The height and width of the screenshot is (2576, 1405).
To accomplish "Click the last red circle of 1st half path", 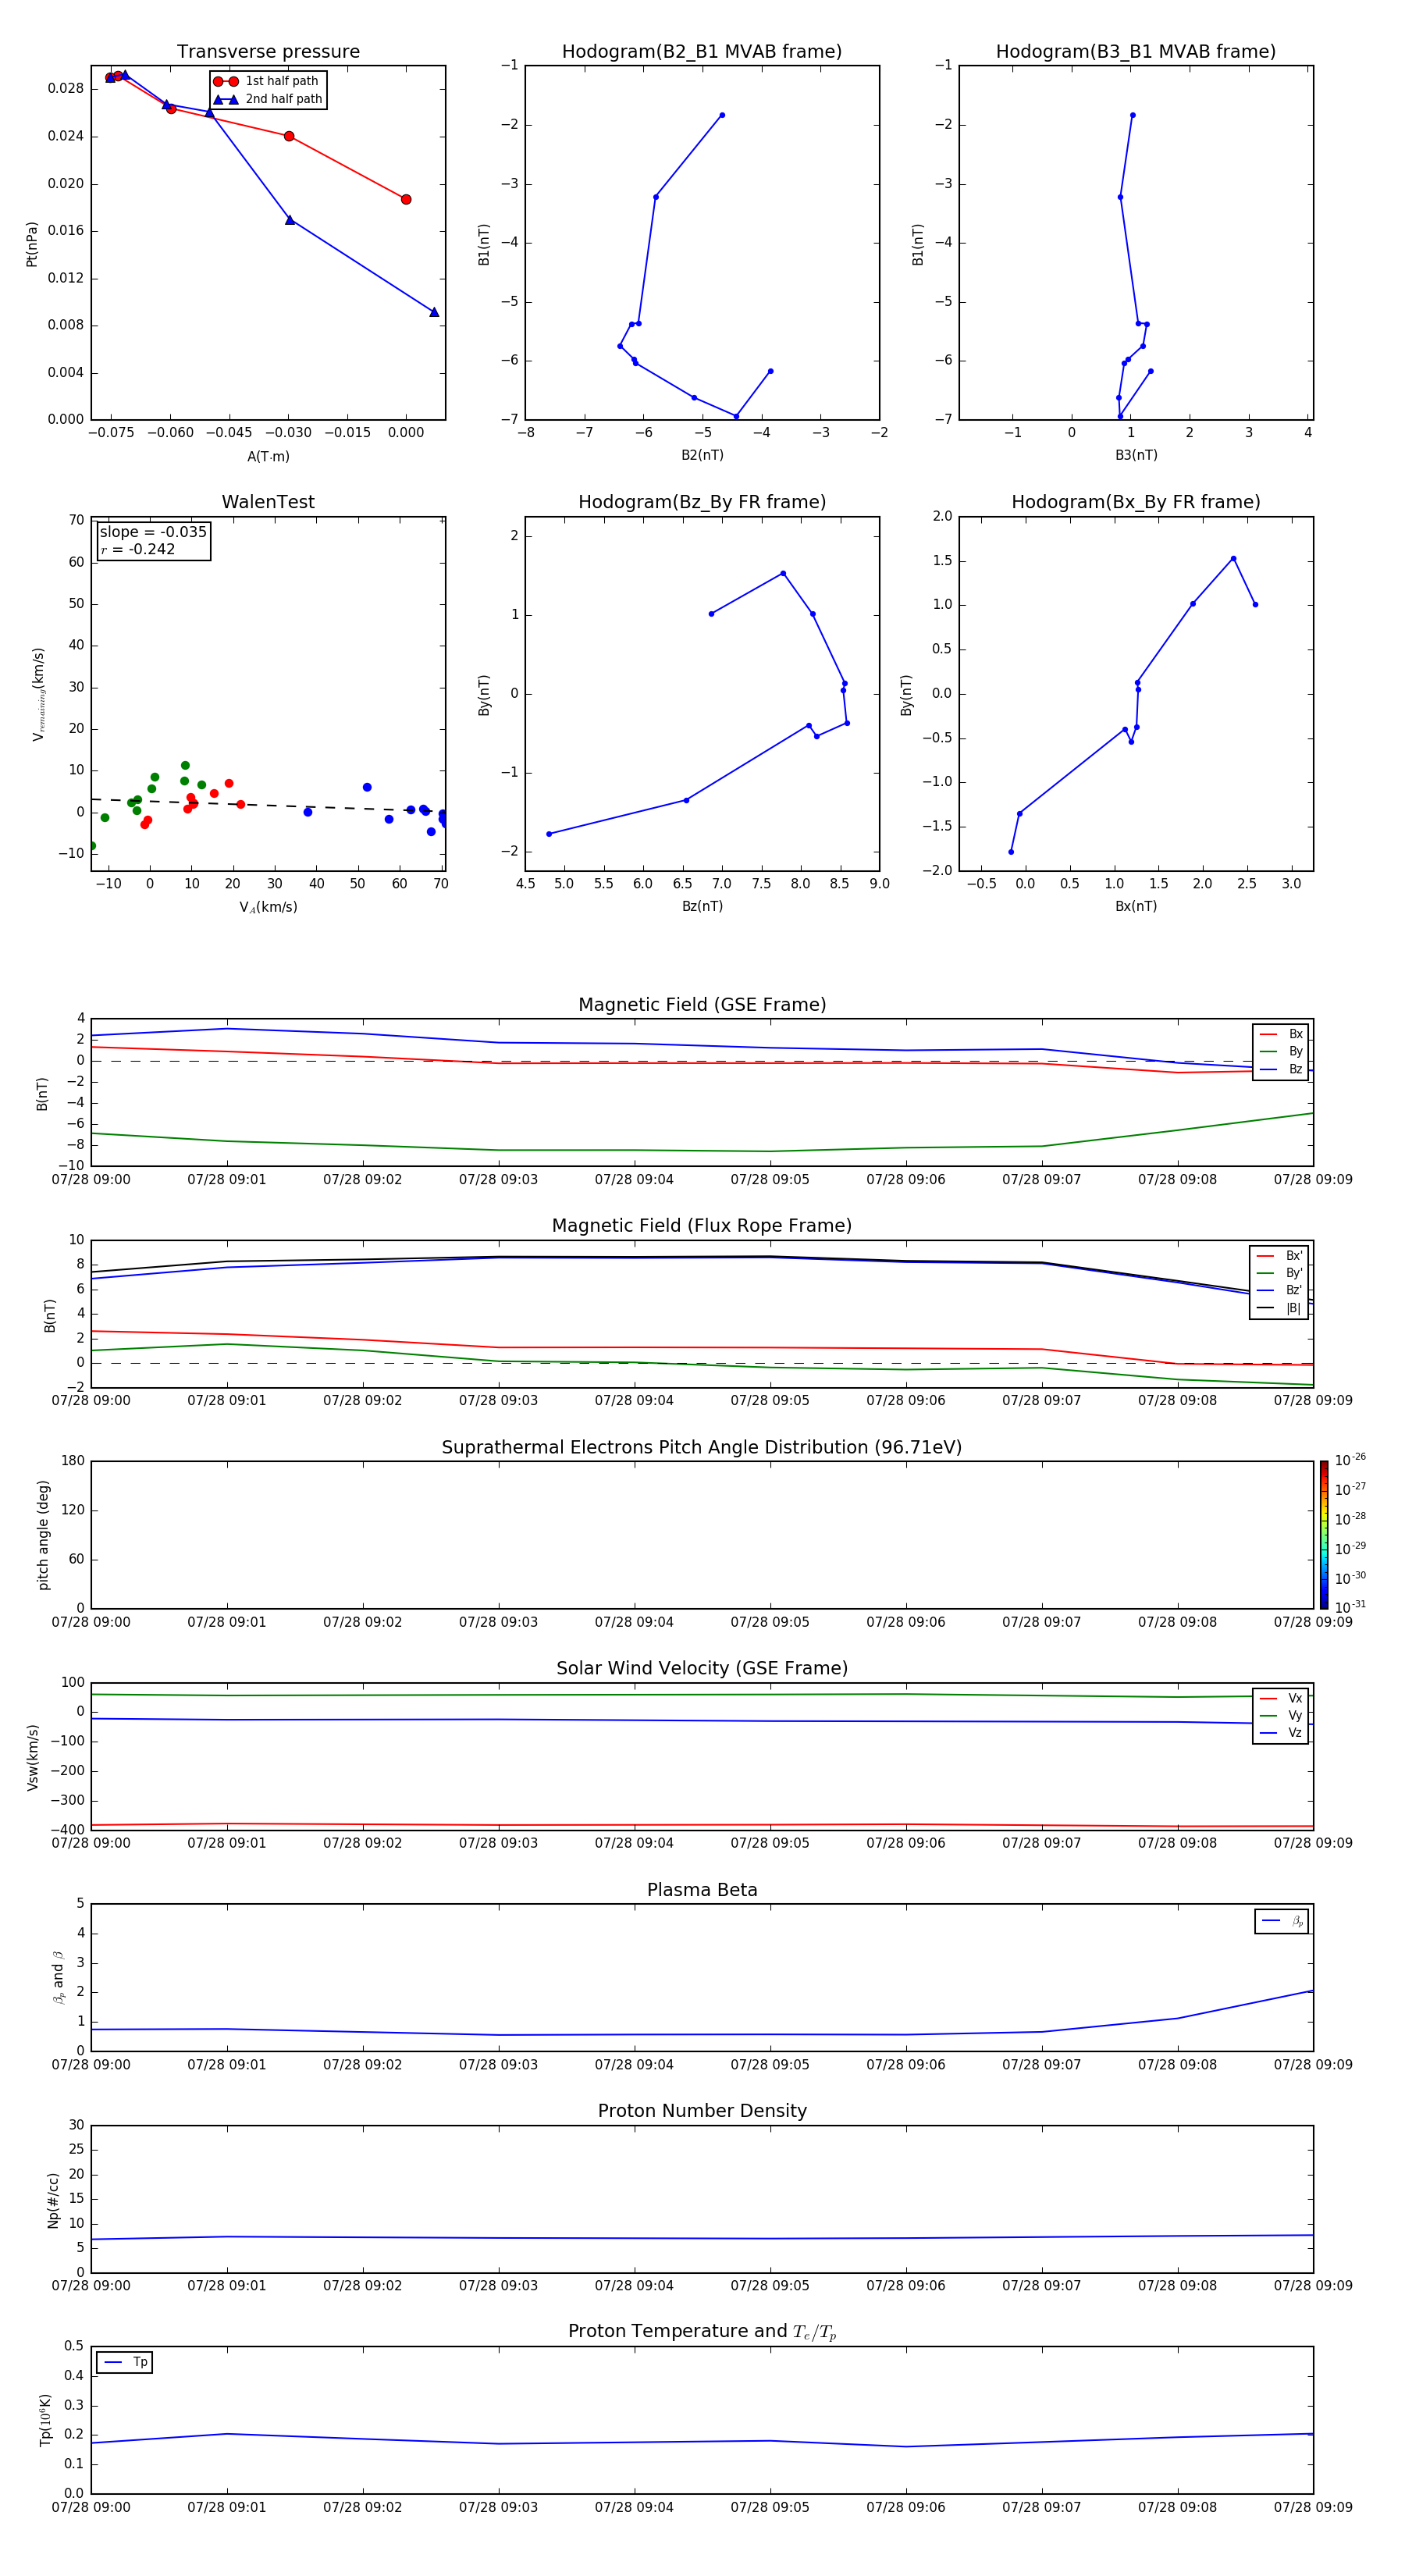I will point(406,199).
